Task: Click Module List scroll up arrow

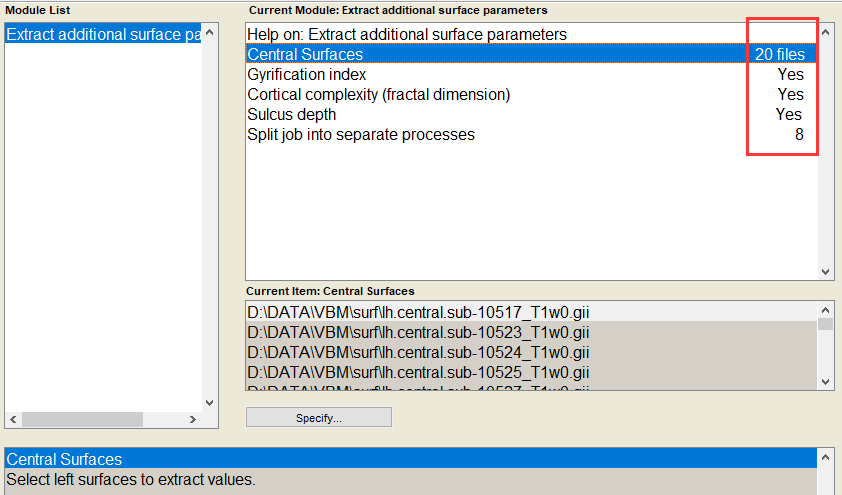Action: (209, 32)
